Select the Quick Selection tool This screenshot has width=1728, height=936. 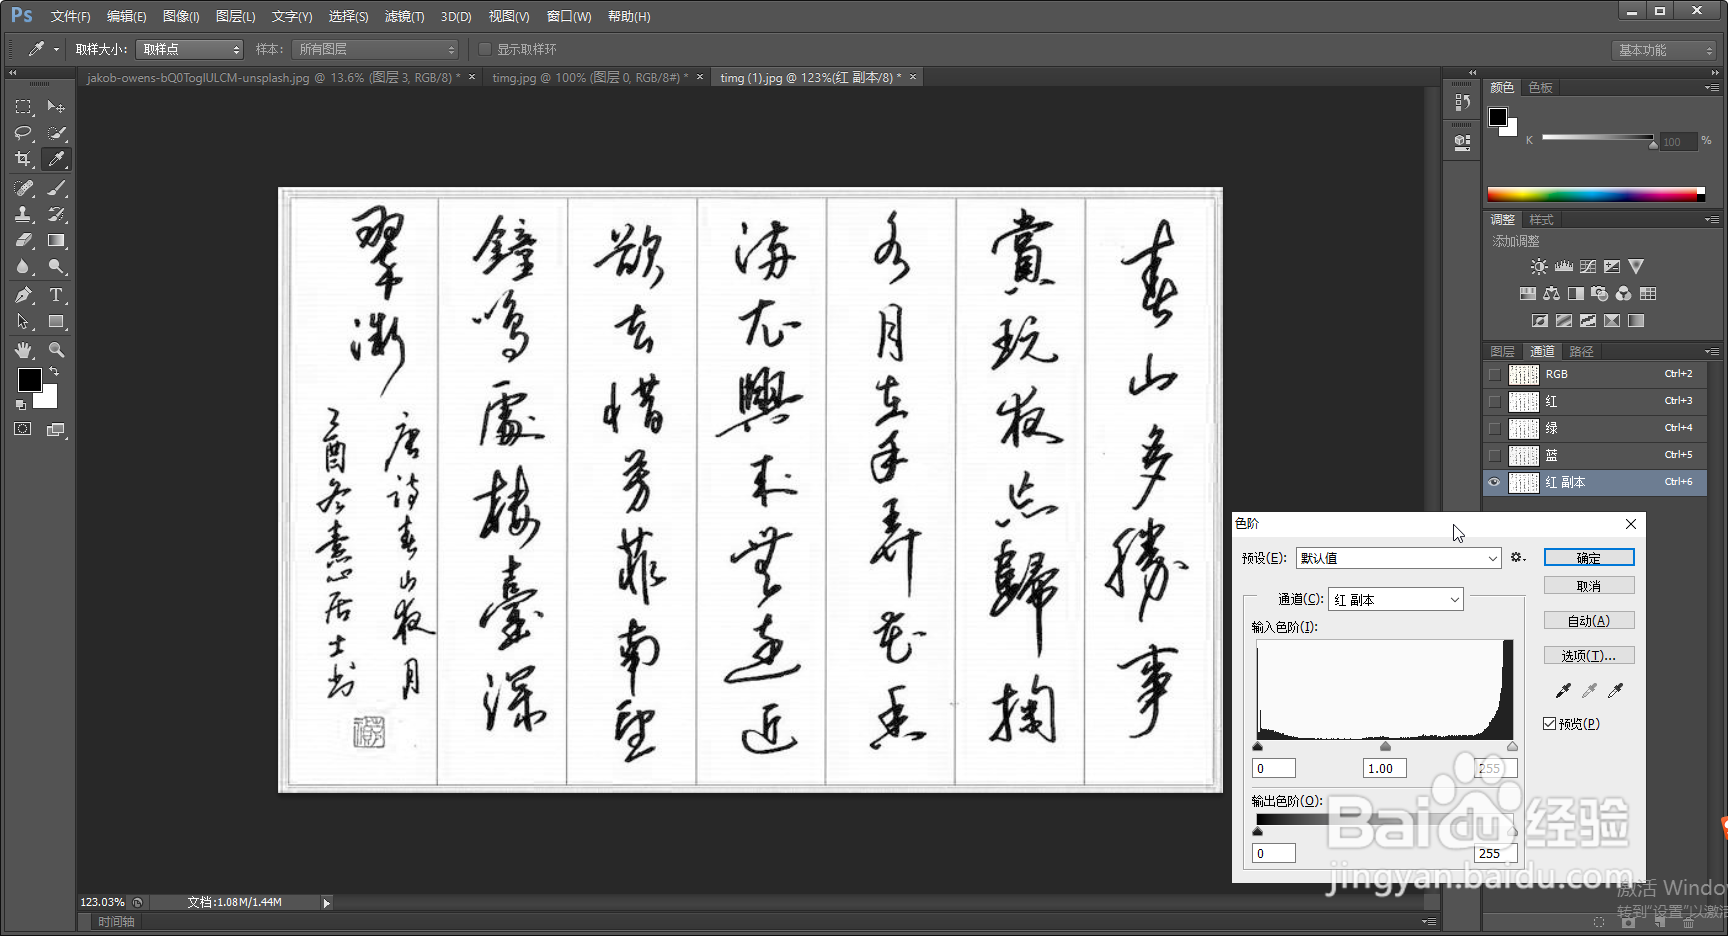tap(56, 133)
